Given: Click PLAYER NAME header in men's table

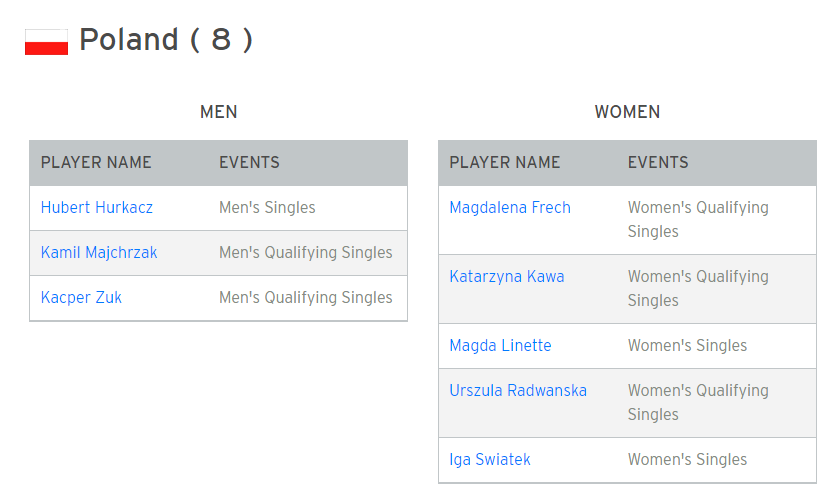Looking at the screenshot, I should click(x=96, y=163).
